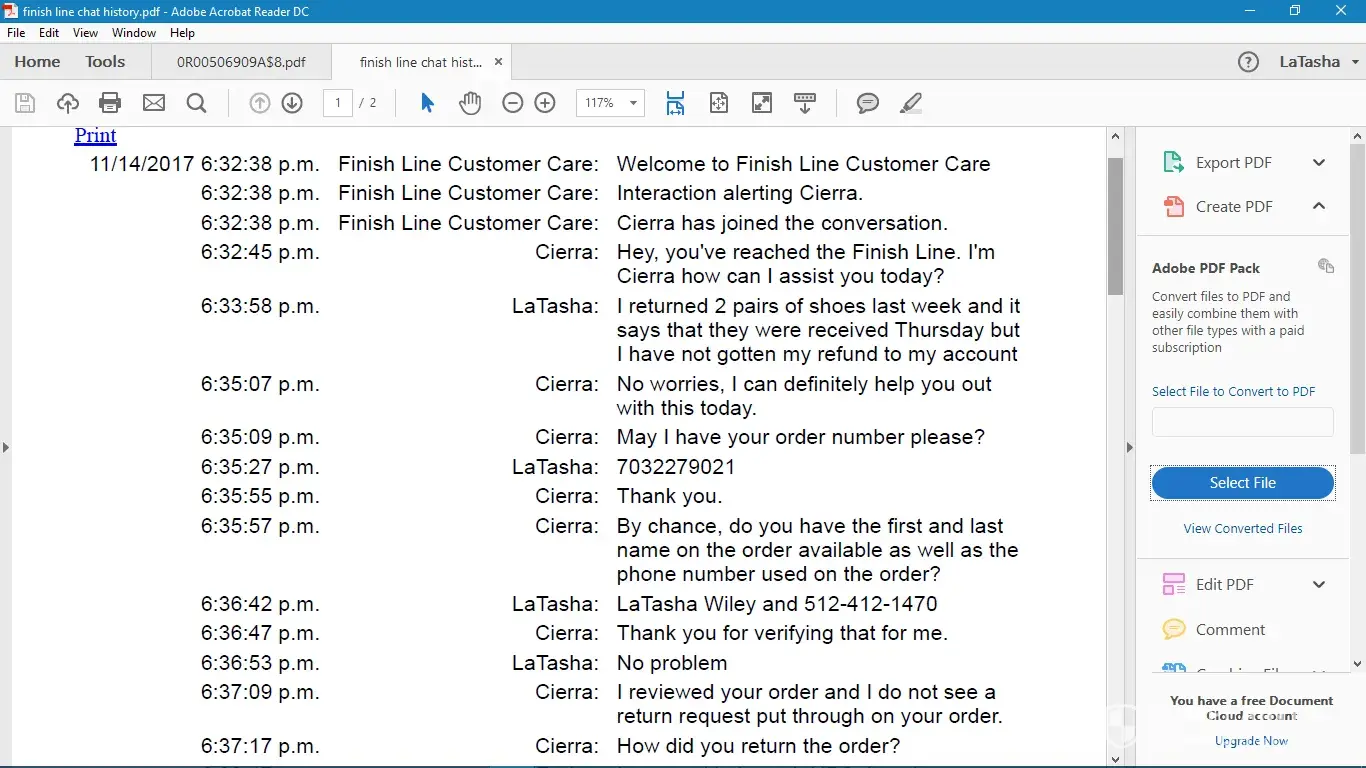Click the text 'How did you return the order?'
Screen dimensions: 1366x768
pos(758,746)
